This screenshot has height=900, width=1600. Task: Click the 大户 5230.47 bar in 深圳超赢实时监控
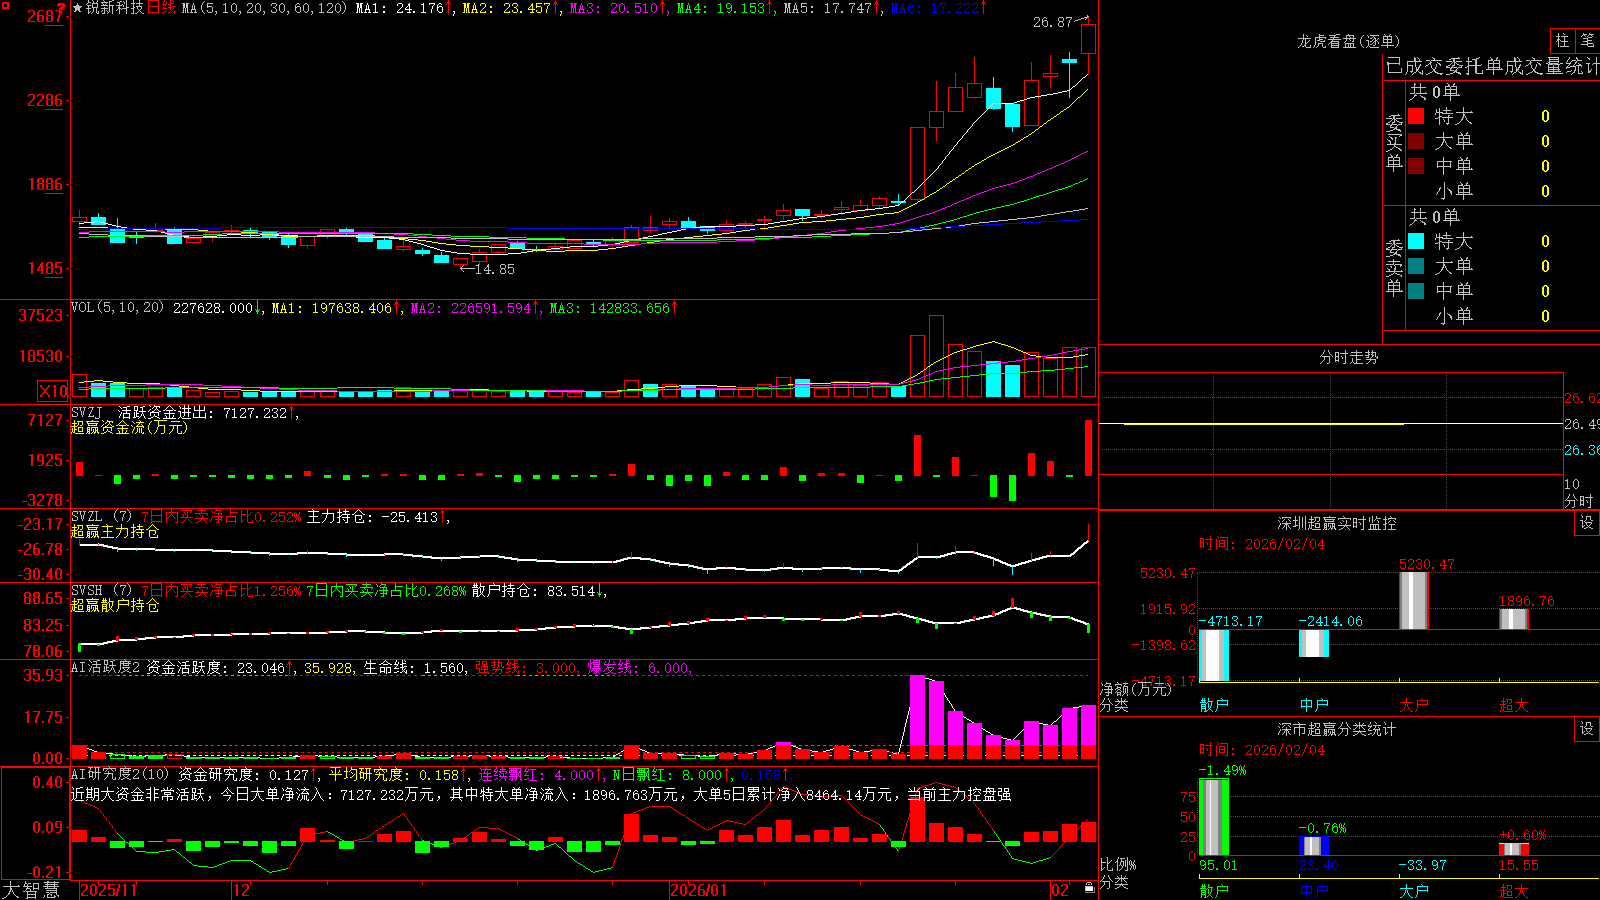click(1414, 600)
